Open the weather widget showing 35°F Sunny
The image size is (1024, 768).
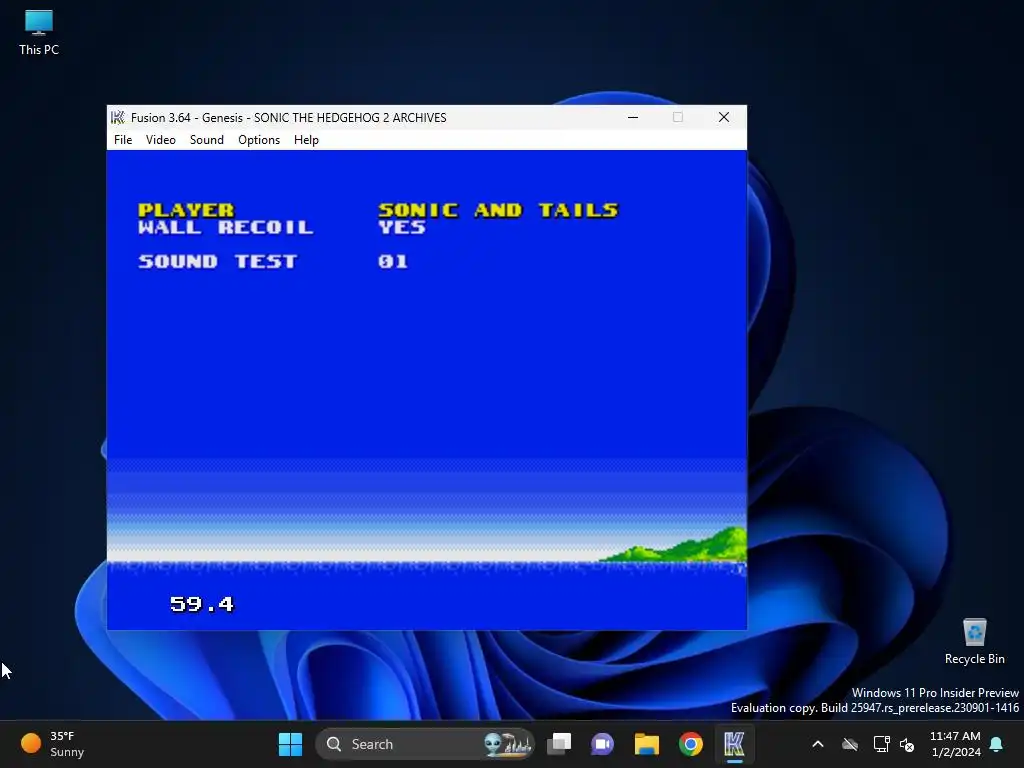[53, 744]
